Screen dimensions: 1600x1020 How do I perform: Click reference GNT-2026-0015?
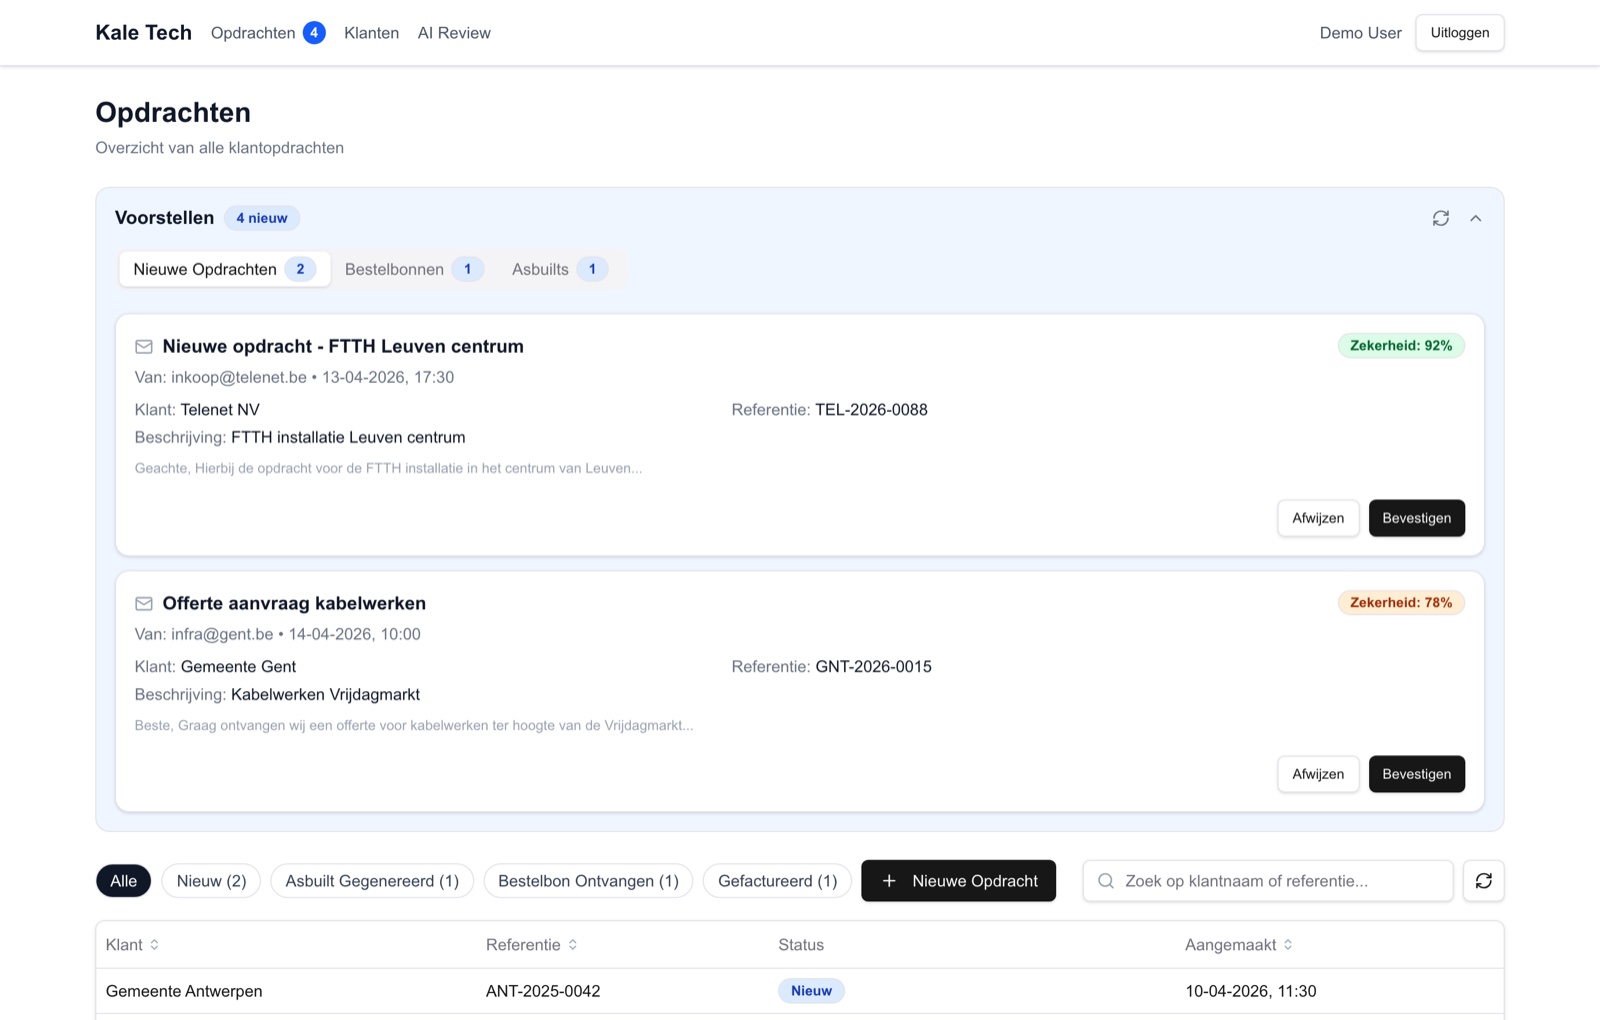(x=873, y=667)
